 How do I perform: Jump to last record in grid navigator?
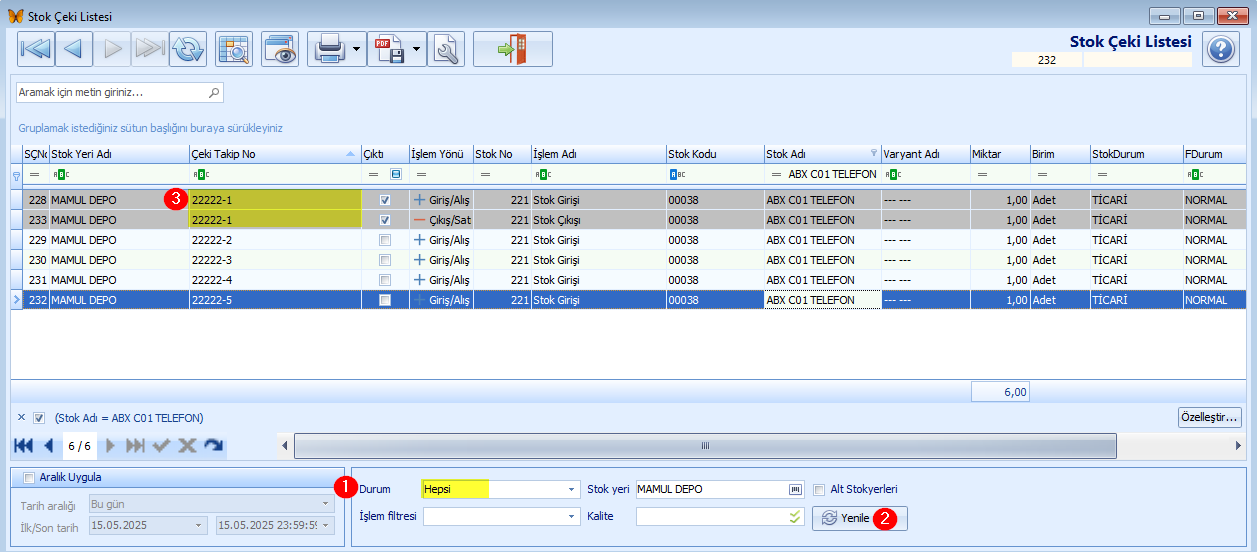pos(135,445)
